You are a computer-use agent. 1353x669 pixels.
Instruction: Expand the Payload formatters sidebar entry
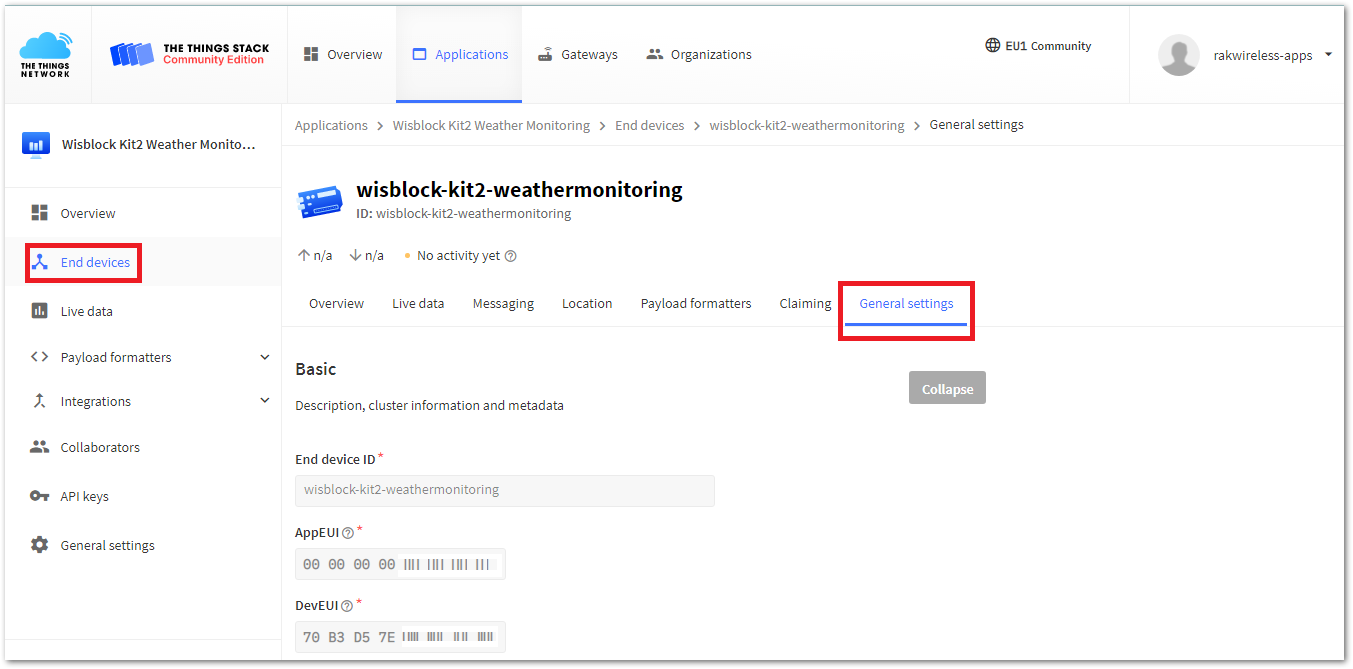[265, 356]
